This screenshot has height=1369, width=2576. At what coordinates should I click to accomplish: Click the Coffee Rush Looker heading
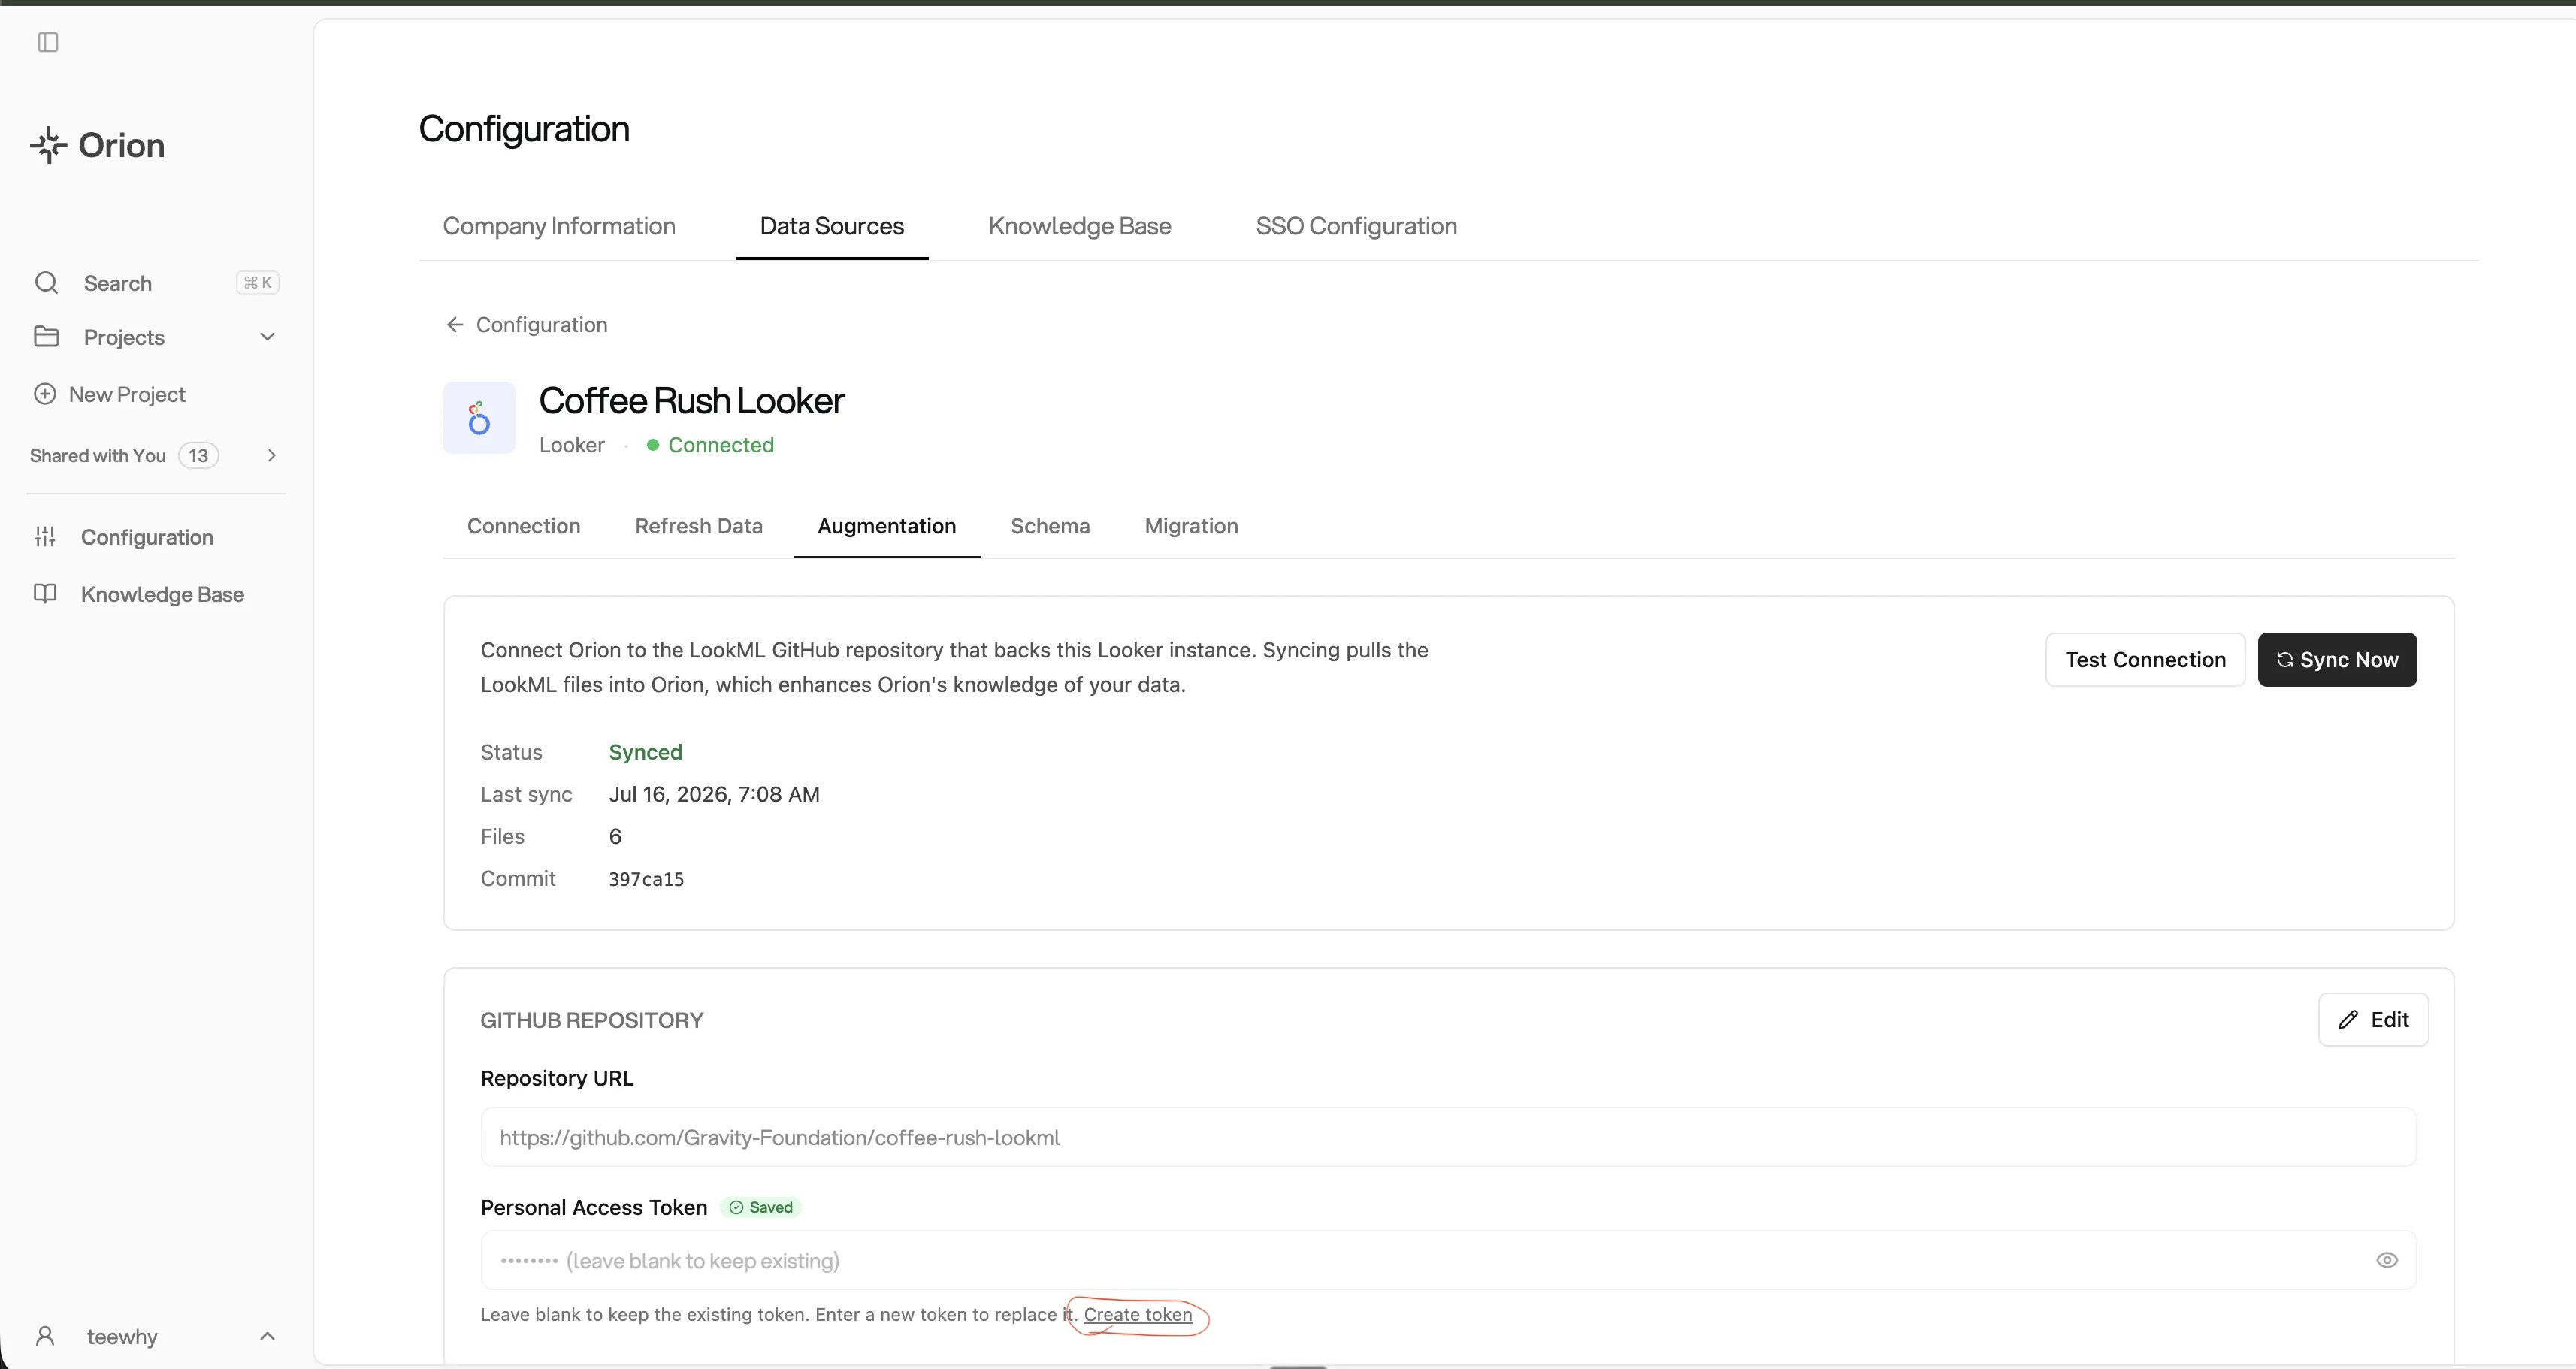coord(691,401)
